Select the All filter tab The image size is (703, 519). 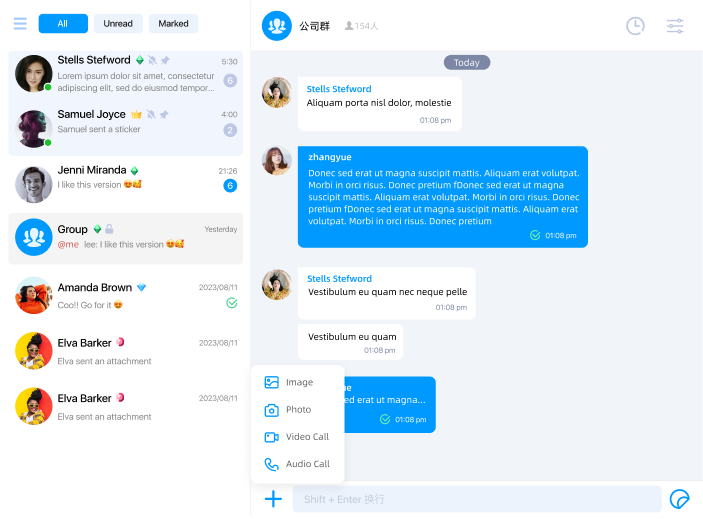(63, 24)
